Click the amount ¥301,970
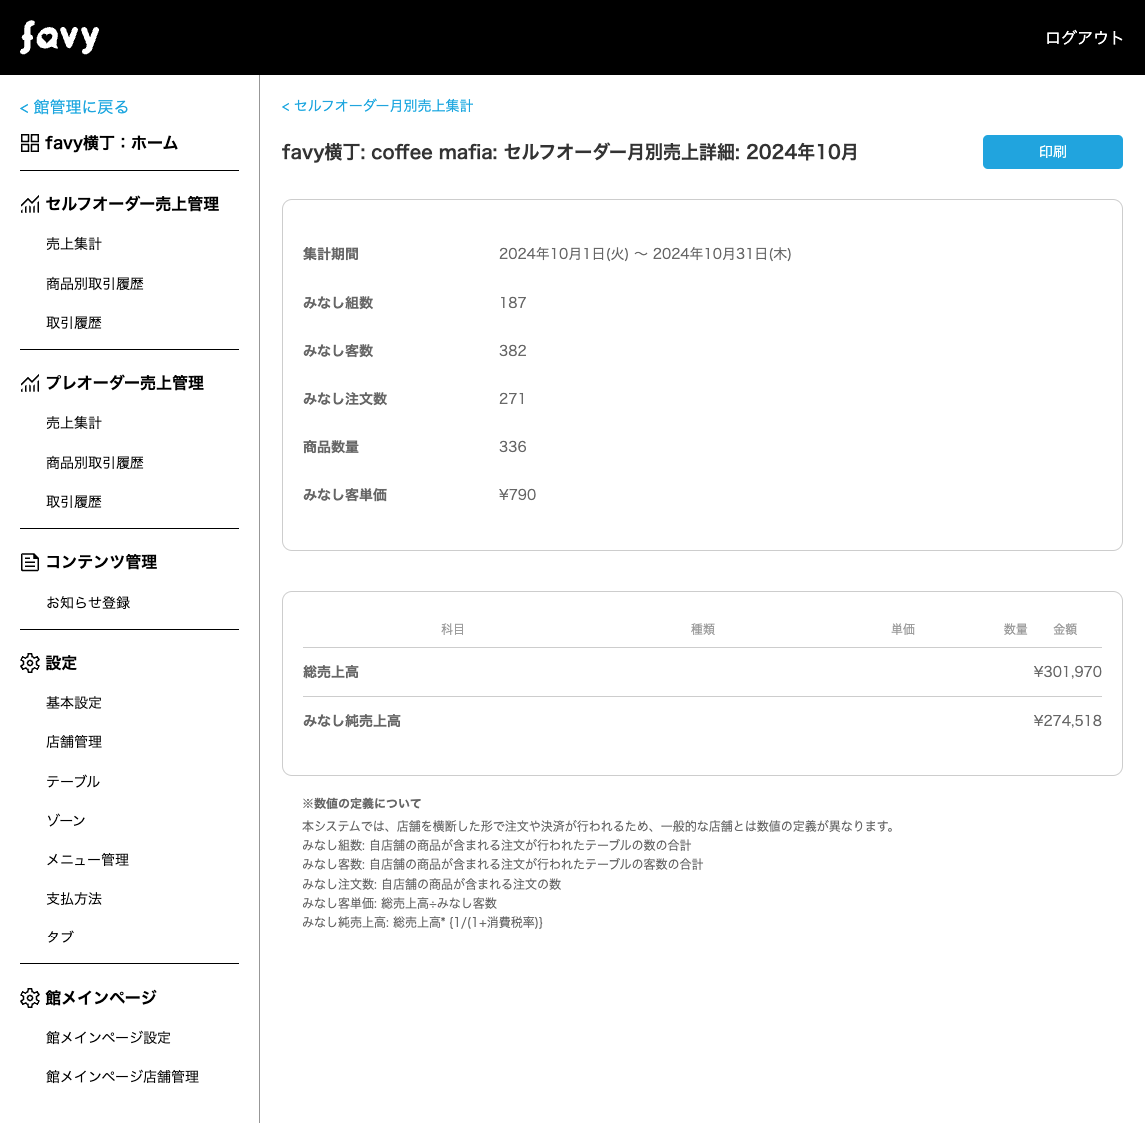 (x=1068, y=672)
